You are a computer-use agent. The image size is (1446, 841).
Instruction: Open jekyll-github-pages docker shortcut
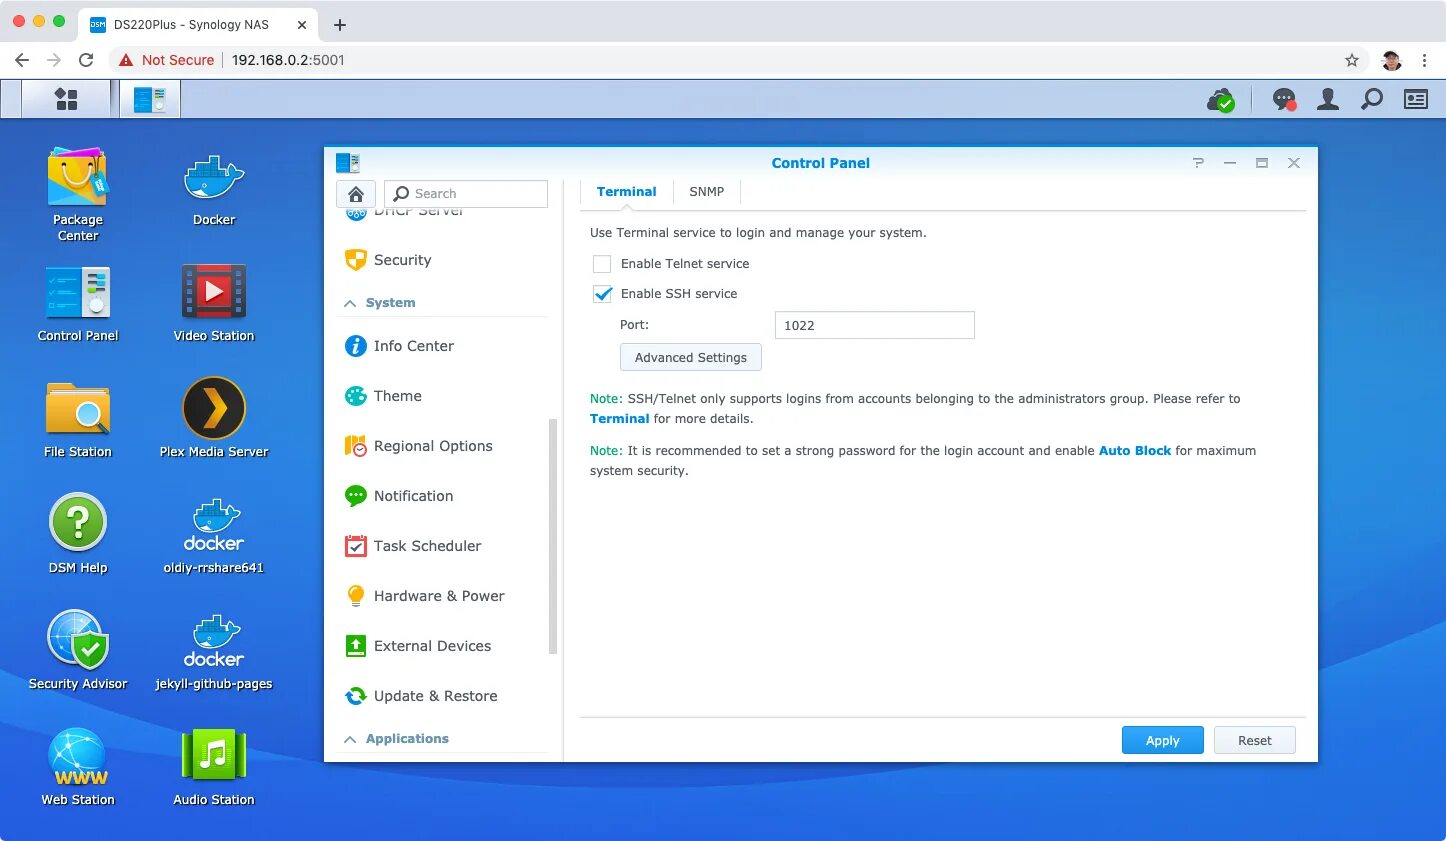click(214, 653)
